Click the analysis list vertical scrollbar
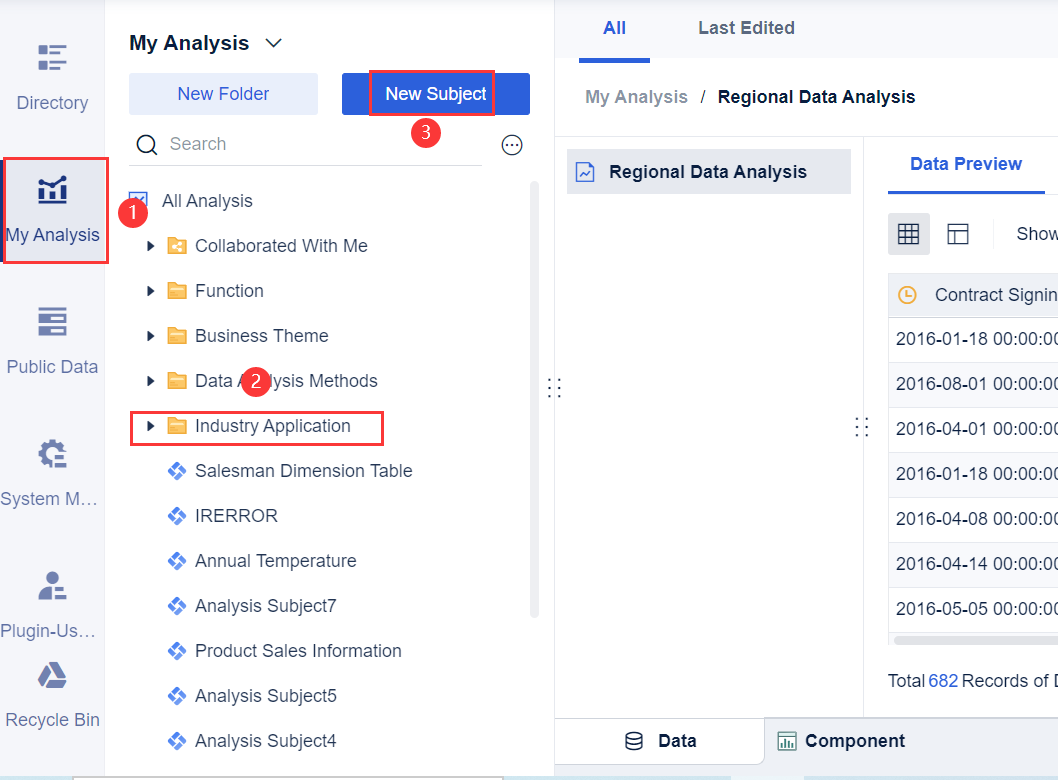Viewport: 1058px width, 780px height. [534, 400]
